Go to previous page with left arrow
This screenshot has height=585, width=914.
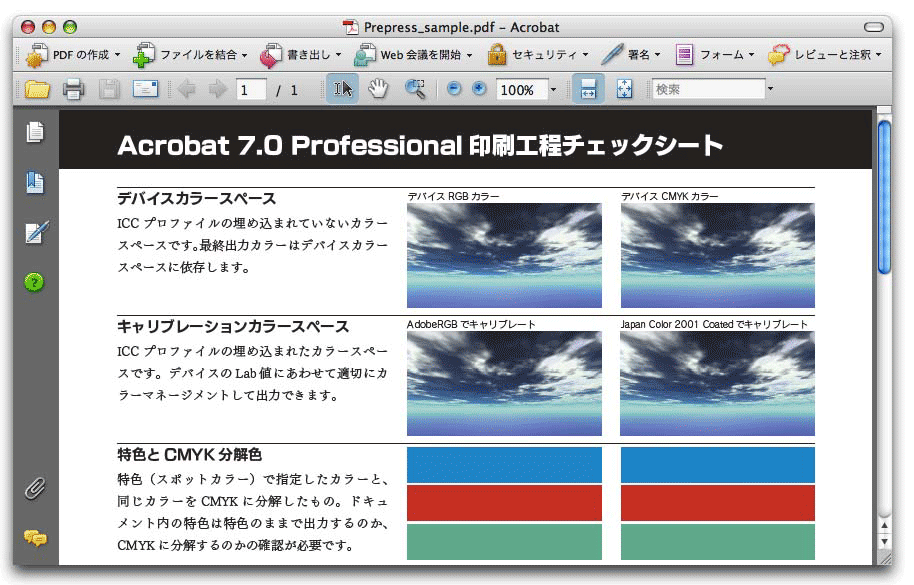tap(187, 90)
